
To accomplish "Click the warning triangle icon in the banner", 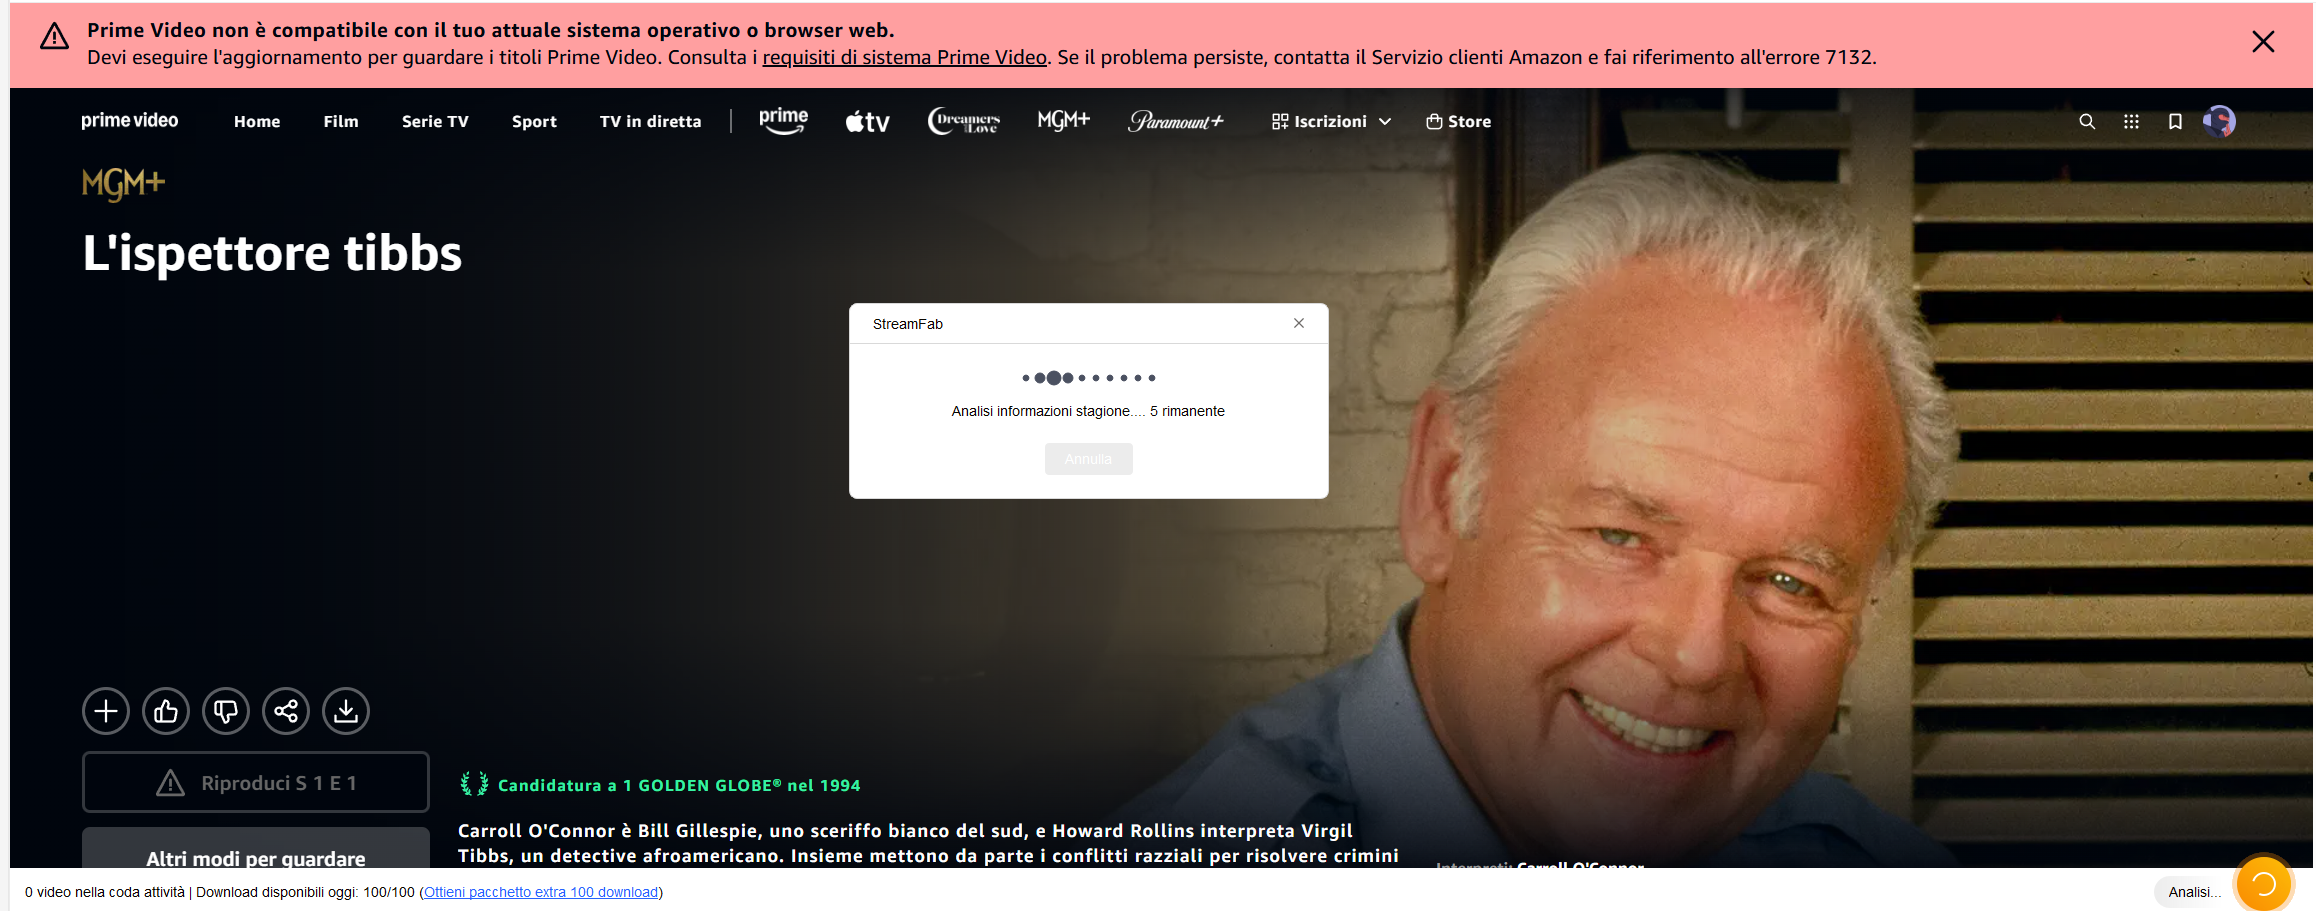I will [x=54, y=38].
